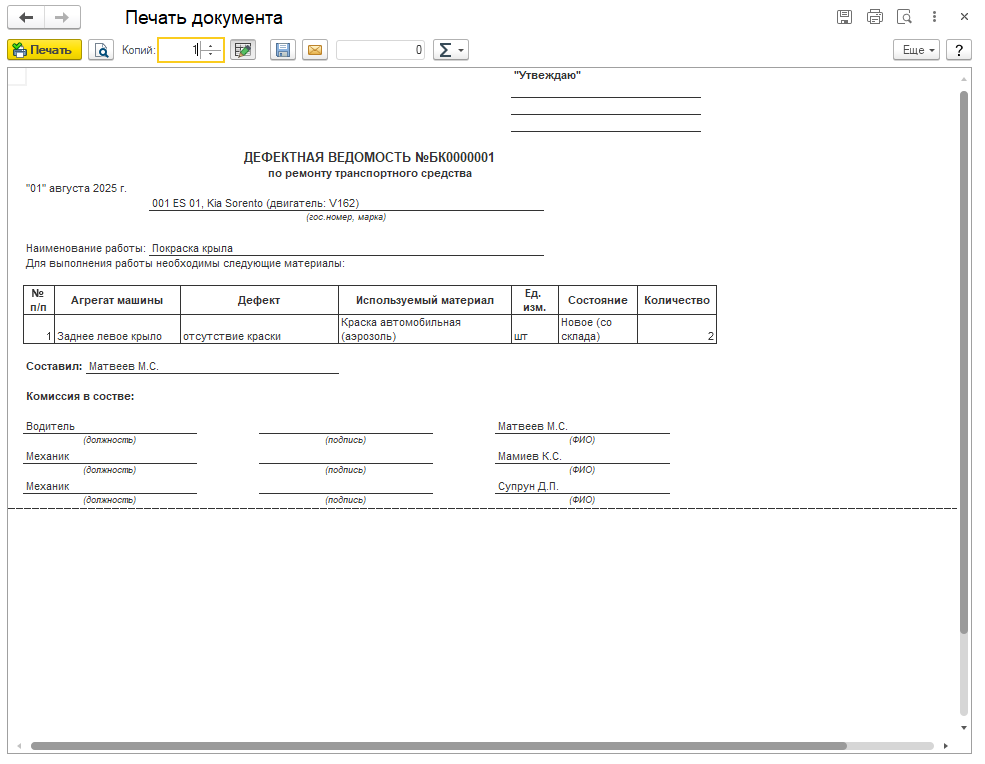Expand the sum (Σ) dropdown
The image size is (985, 764).
(451, 50)
